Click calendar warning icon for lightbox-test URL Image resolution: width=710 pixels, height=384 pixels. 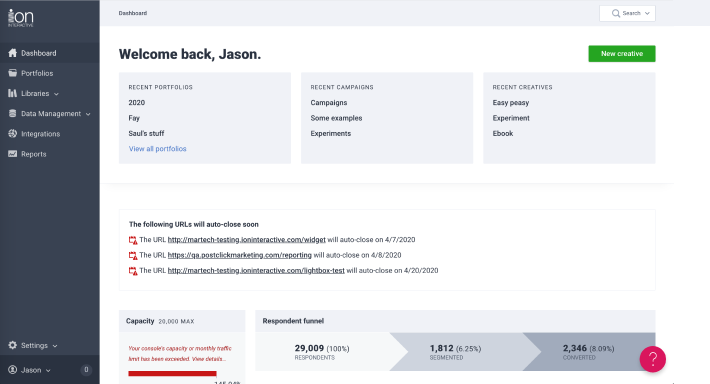pos(133,271)
